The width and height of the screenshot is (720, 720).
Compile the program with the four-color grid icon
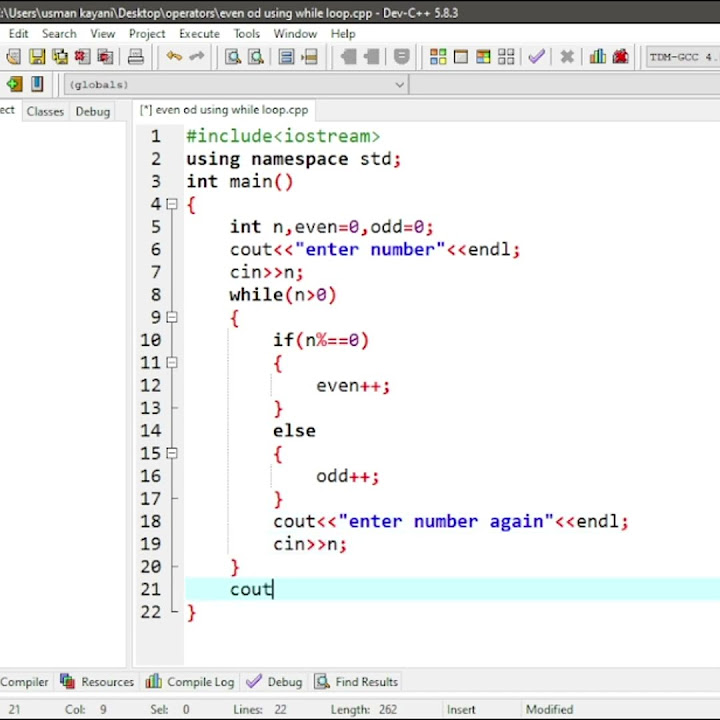pos(438,57)
